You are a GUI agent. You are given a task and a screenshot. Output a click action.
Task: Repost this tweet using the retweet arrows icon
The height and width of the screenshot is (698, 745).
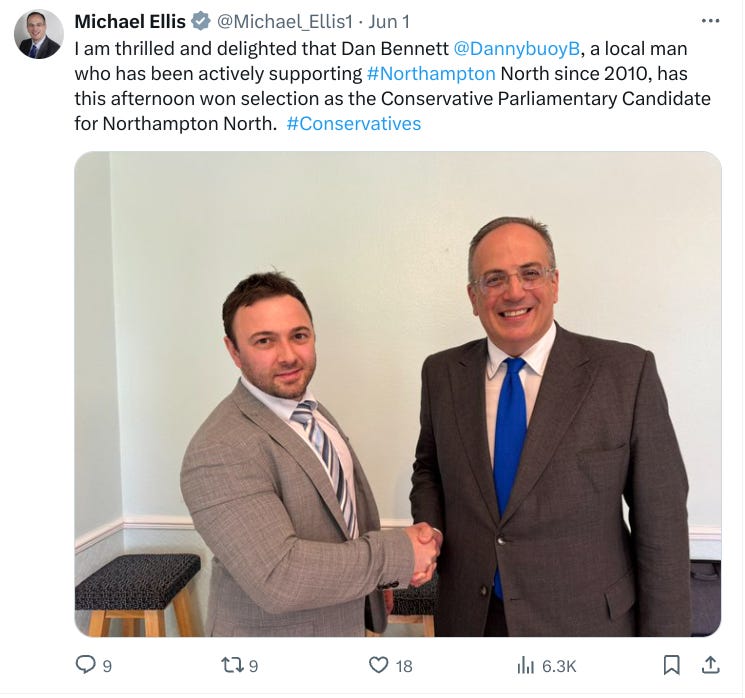[232, 665]
